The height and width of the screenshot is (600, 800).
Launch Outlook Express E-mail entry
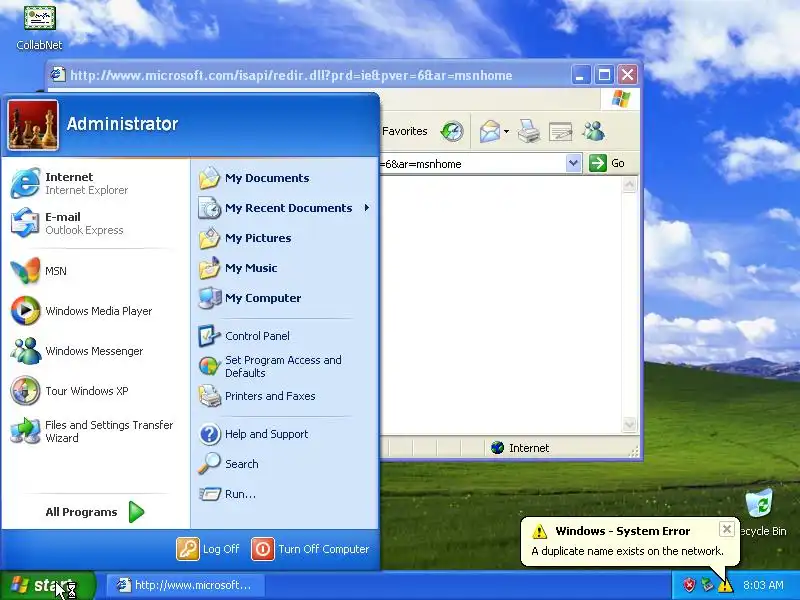95,223
